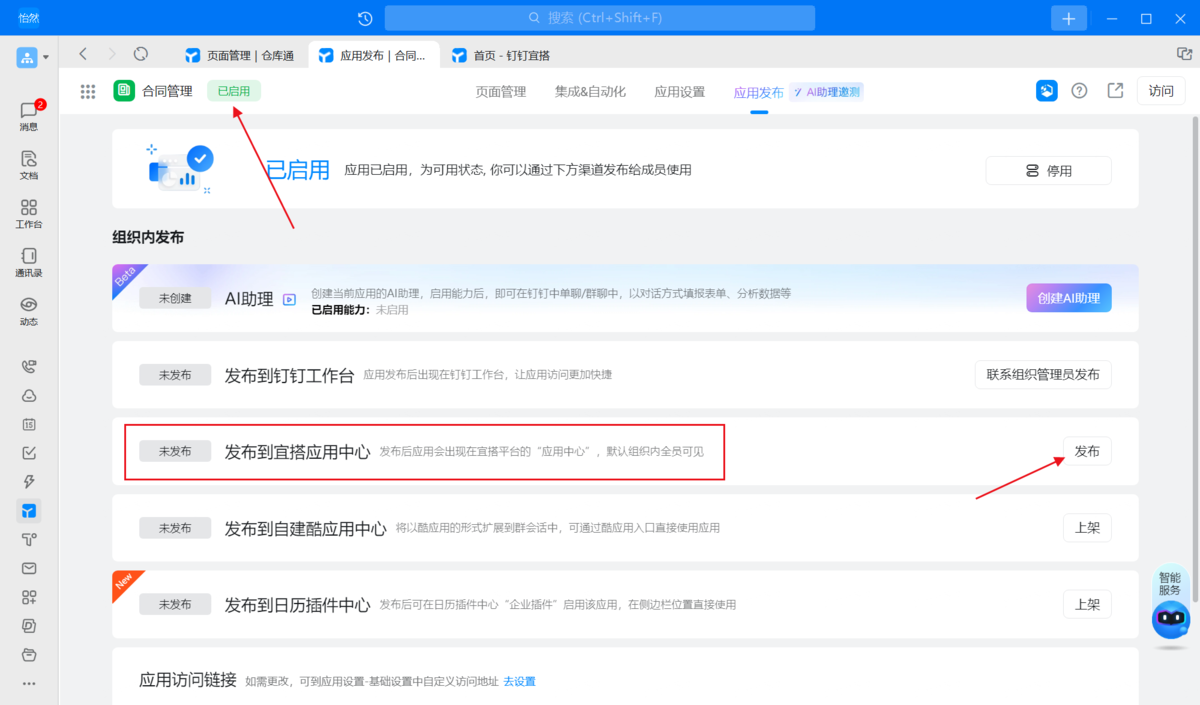Click 发布到日历插件中心 title
Screen dimensions: 1200x705
297,605
